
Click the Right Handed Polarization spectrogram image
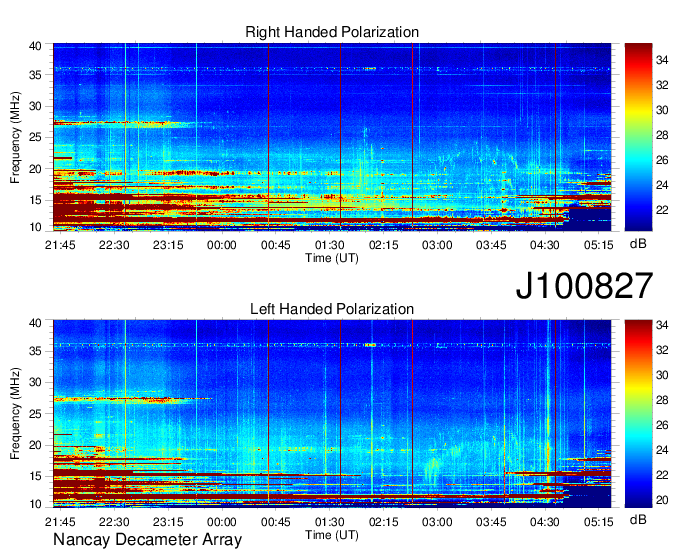(332, 137)
